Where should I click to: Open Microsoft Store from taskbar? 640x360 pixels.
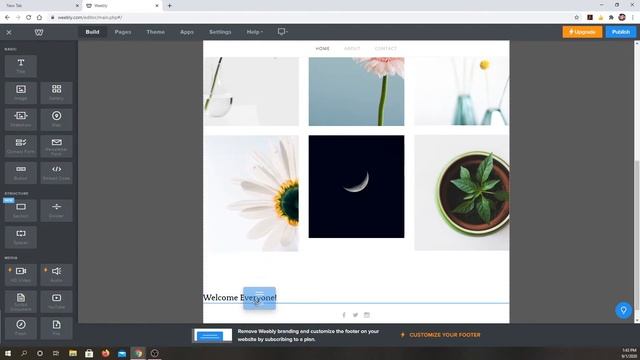[x=89, y=353]
